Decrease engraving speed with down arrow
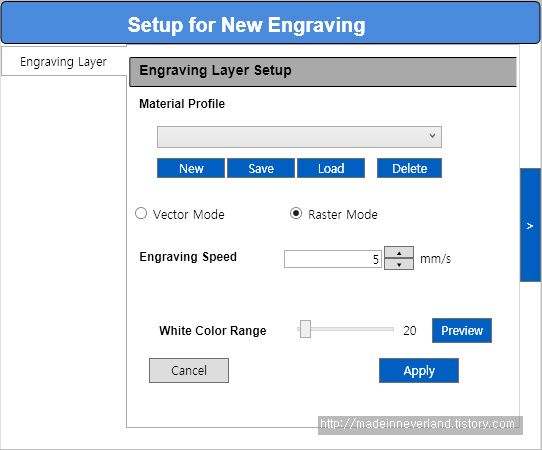 pos(399,264)
